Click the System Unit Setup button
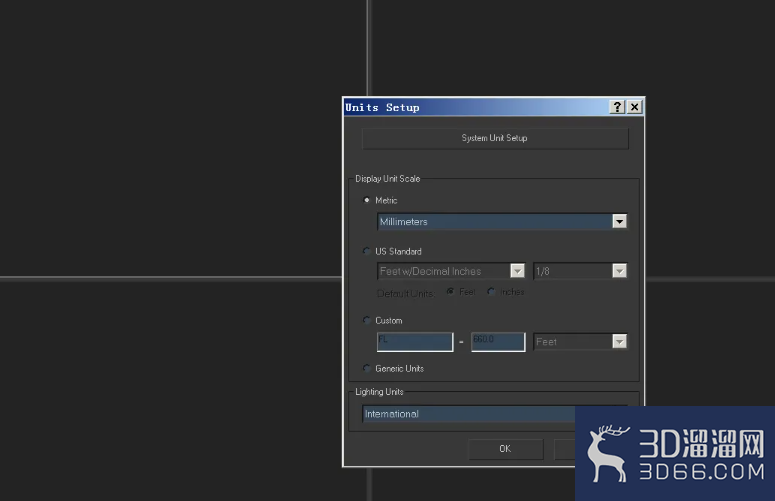775x501 pixels. click(495, 138)
